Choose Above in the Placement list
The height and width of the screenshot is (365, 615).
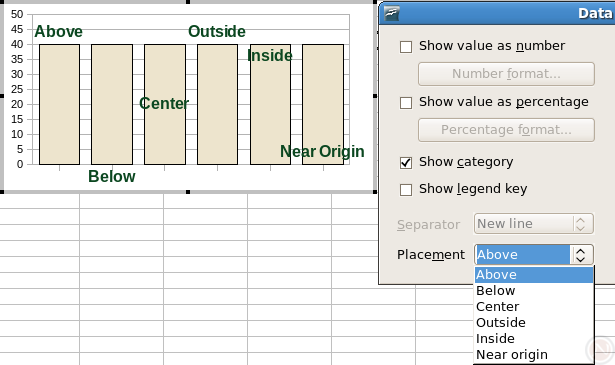click(x=534, y=275)
